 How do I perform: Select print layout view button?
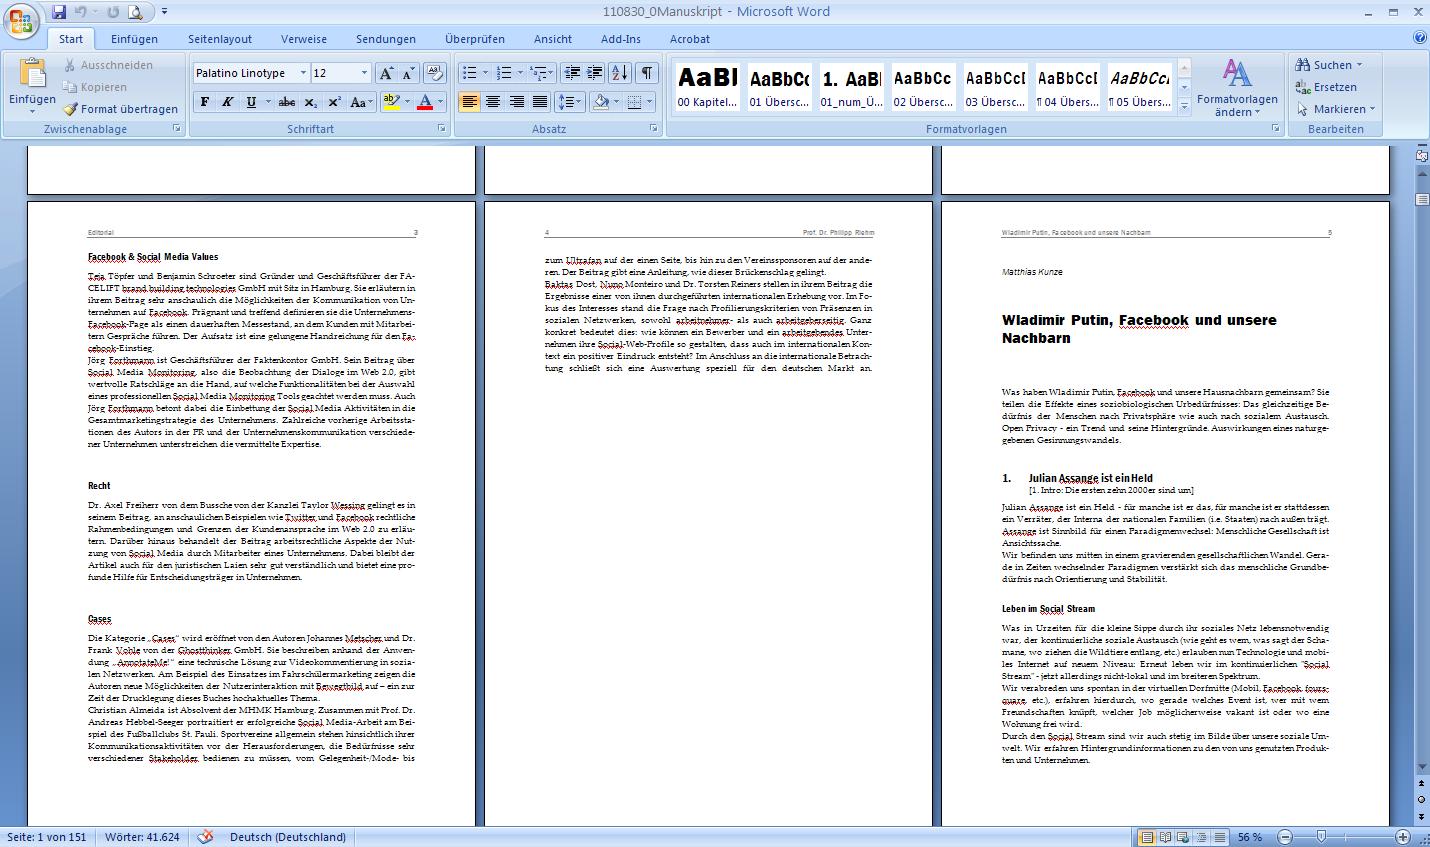[x=1148, y=837]
